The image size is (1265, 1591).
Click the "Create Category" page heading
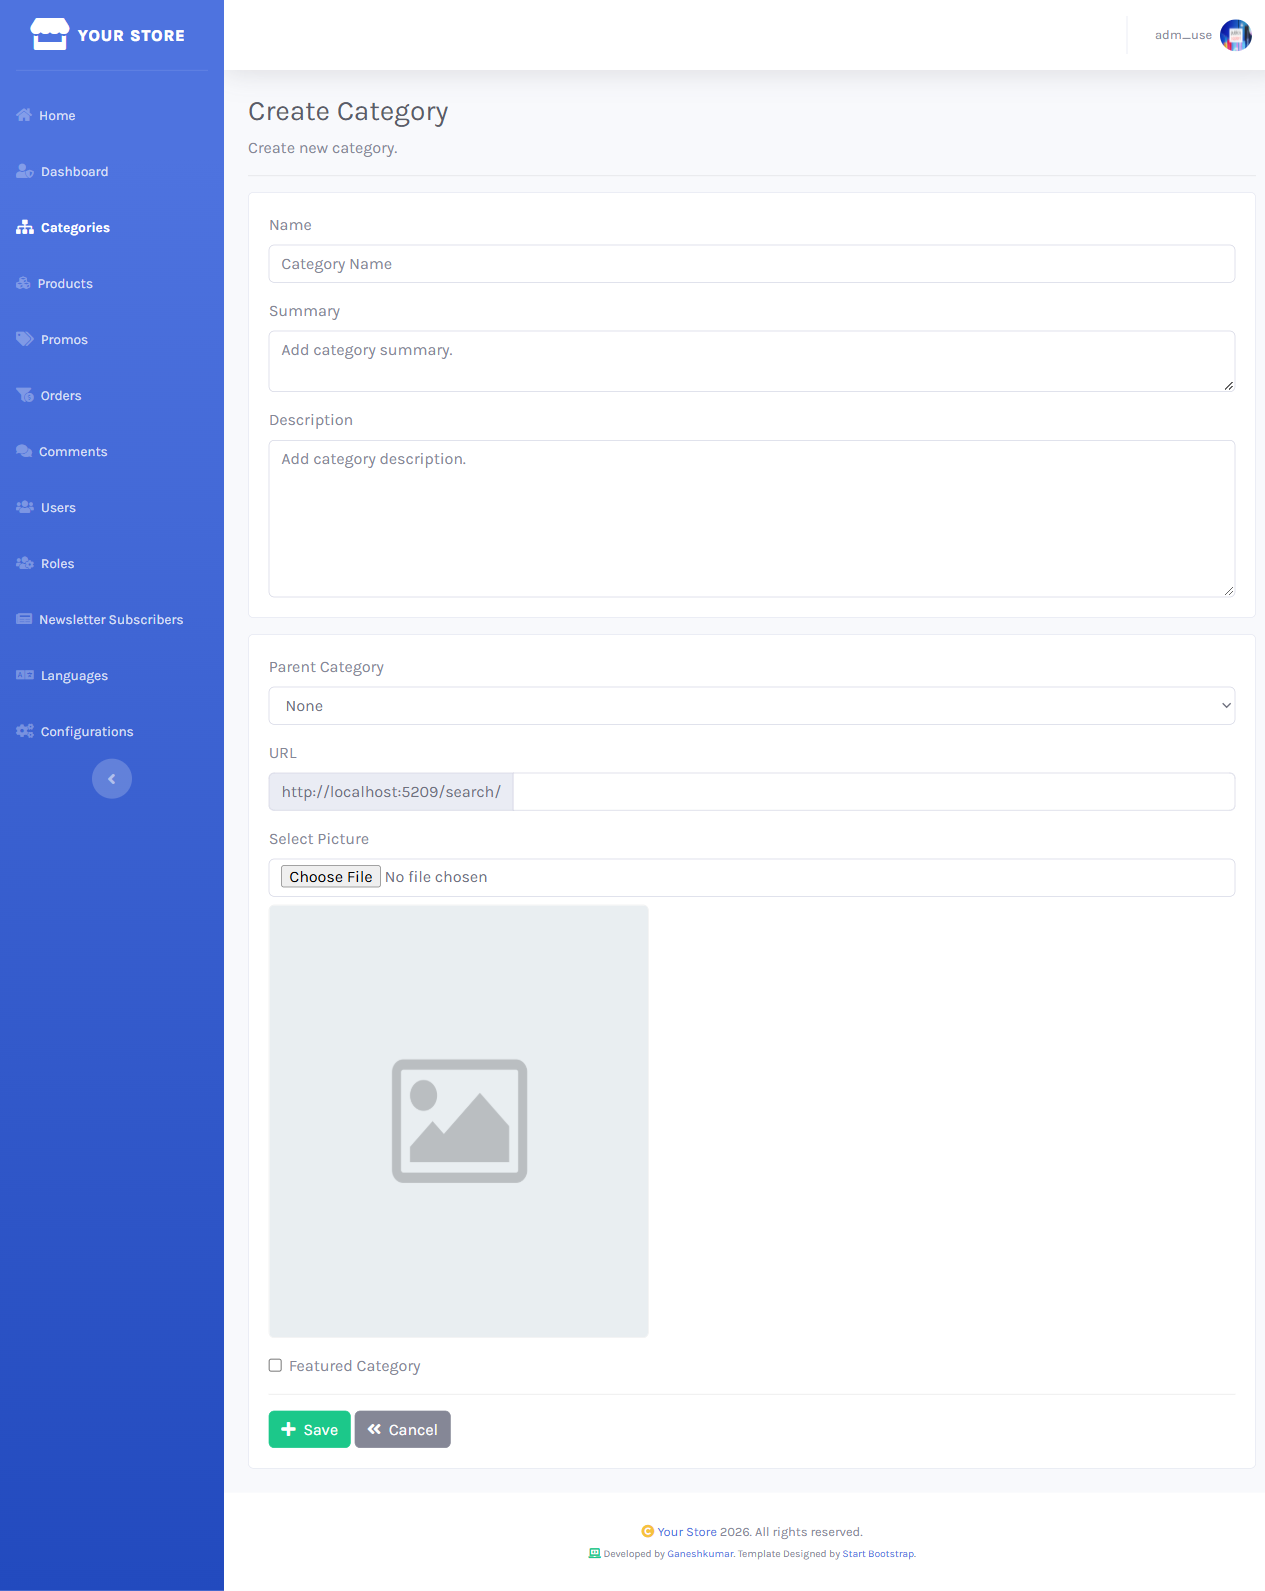[348, 111]
